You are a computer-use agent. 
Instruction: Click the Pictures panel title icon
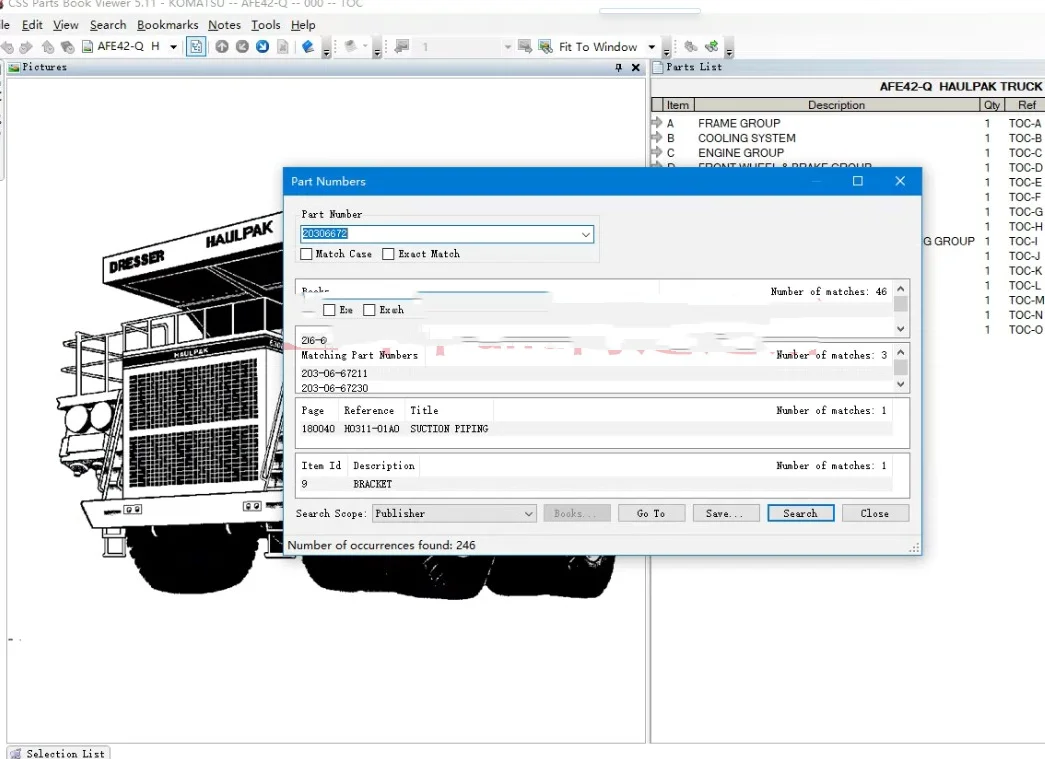click(x=14, y=67)
